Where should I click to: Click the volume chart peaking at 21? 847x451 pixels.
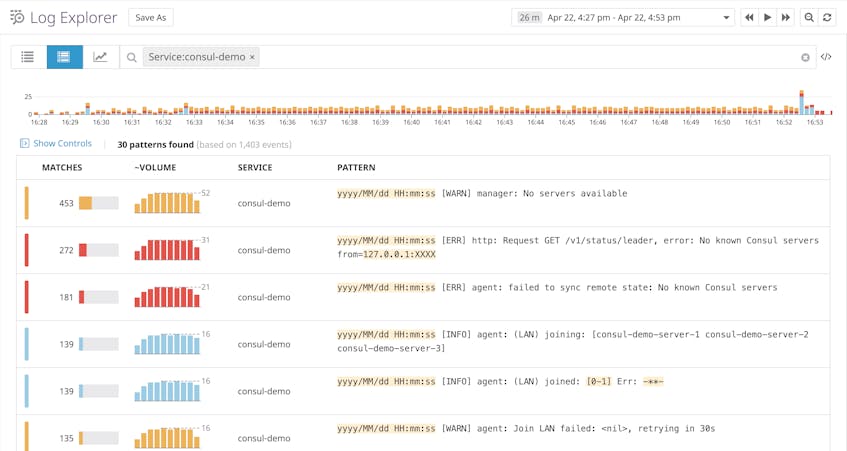click(x=167, y=297)
